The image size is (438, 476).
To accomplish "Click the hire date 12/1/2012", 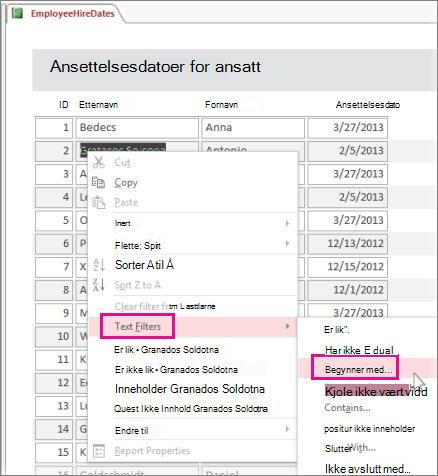I will (x=347, y=290).
